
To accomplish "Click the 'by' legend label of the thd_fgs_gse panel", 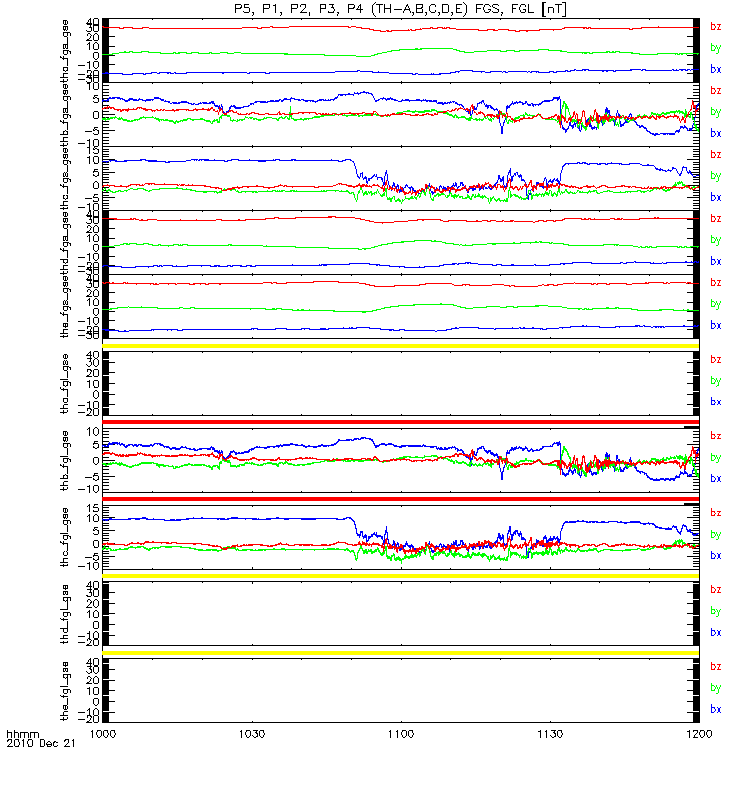I will [x=715, y=240].
